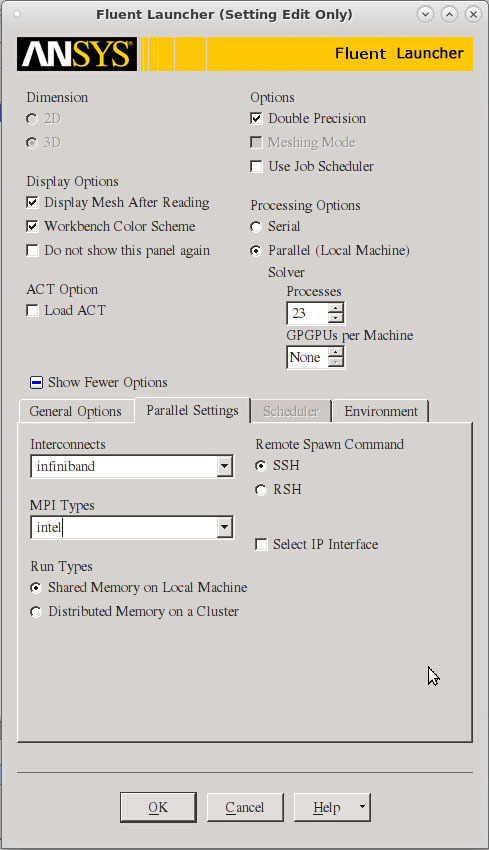Viewport: 489px width, 850px height.
Task: Toggle Use Job Scheduler checkbox
Action: pos(256,166)
